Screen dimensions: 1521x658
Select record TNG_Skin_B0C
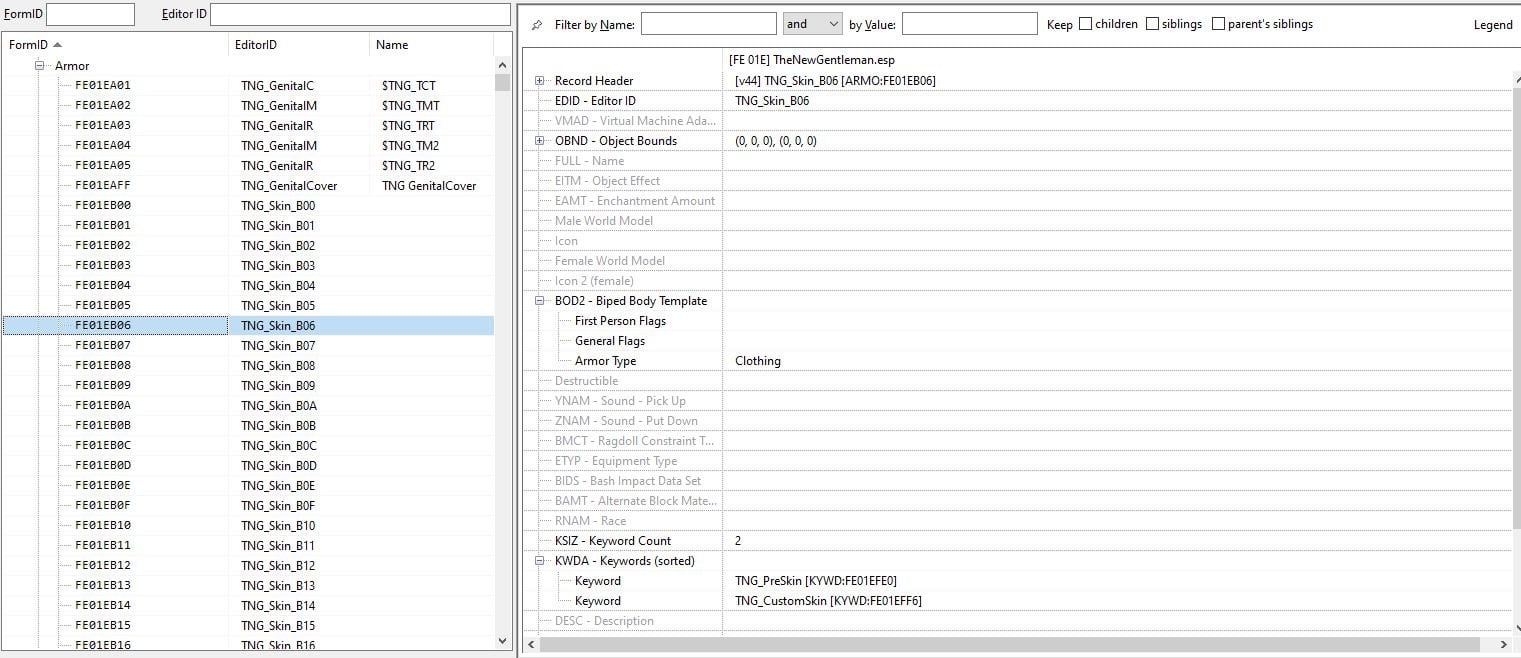click(x=248, y=446)
